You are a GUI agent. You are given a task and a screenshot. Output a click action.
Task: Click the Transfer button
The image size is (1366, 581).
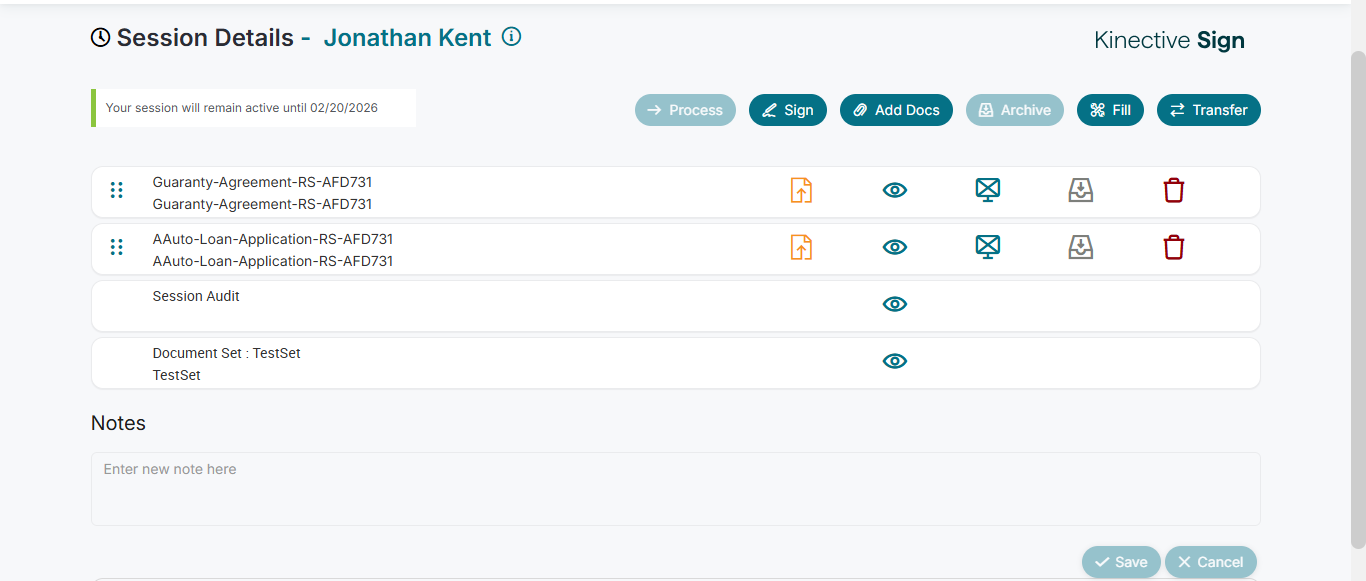(x=1209, y=110)
